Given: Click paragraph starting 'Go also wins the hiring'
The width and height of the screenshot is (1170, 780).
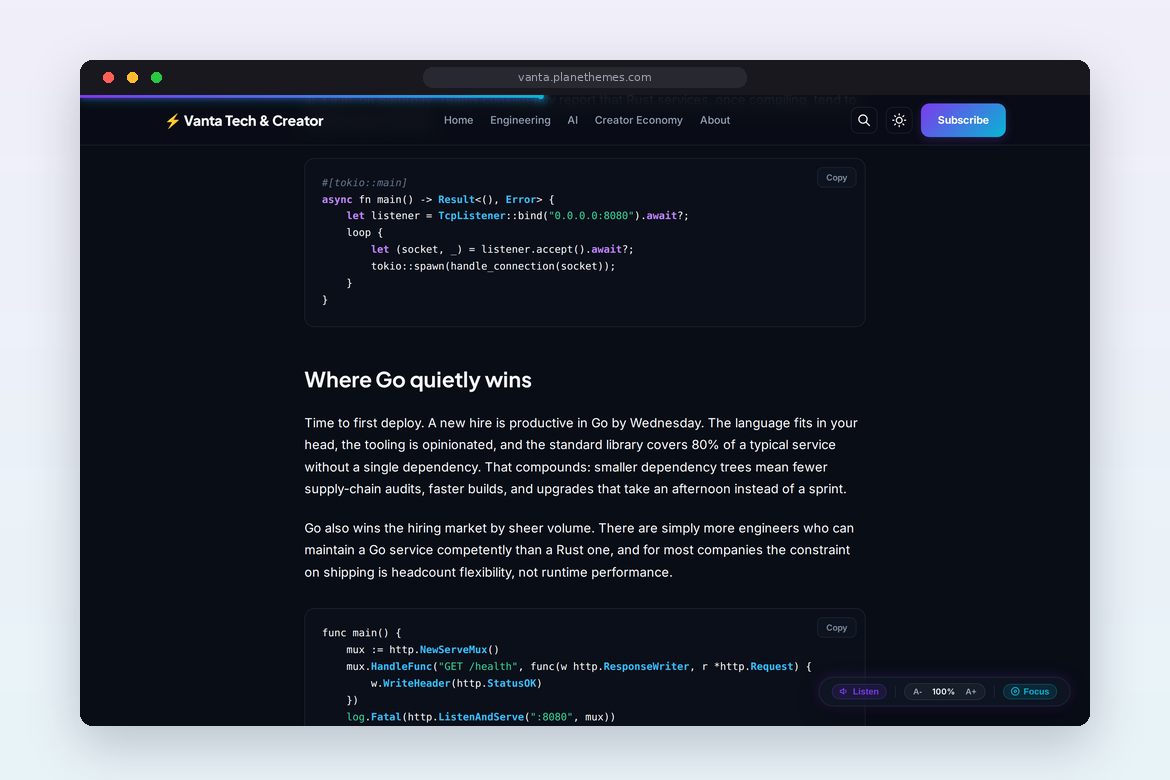Looking at the screenshot, I should coord(579,550).
